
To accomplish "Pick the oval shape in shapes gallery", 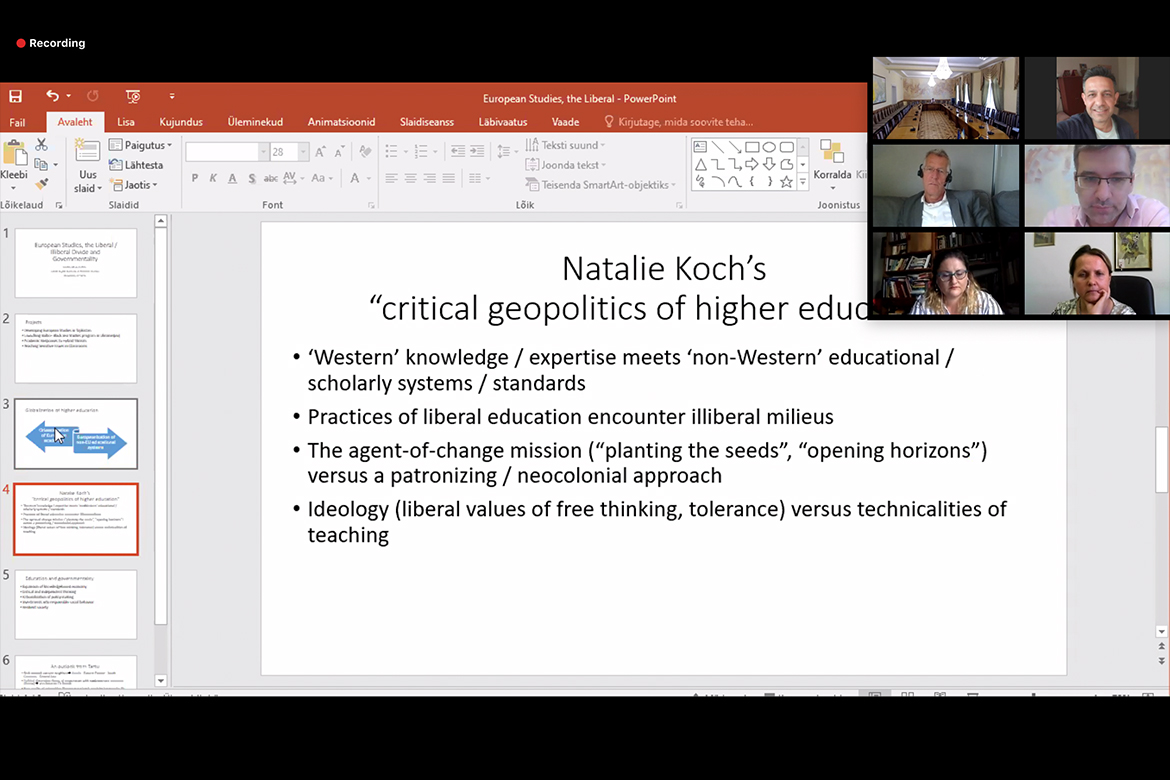I will click(x=769, y=147).
